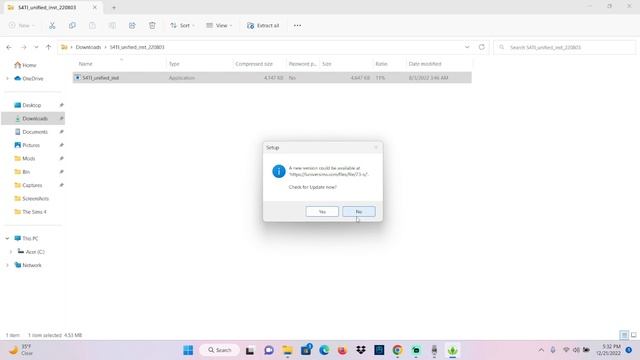Close the S4TI_unified_inst tab
This screenshot has height=360, width=640.
tap(95, 7)
